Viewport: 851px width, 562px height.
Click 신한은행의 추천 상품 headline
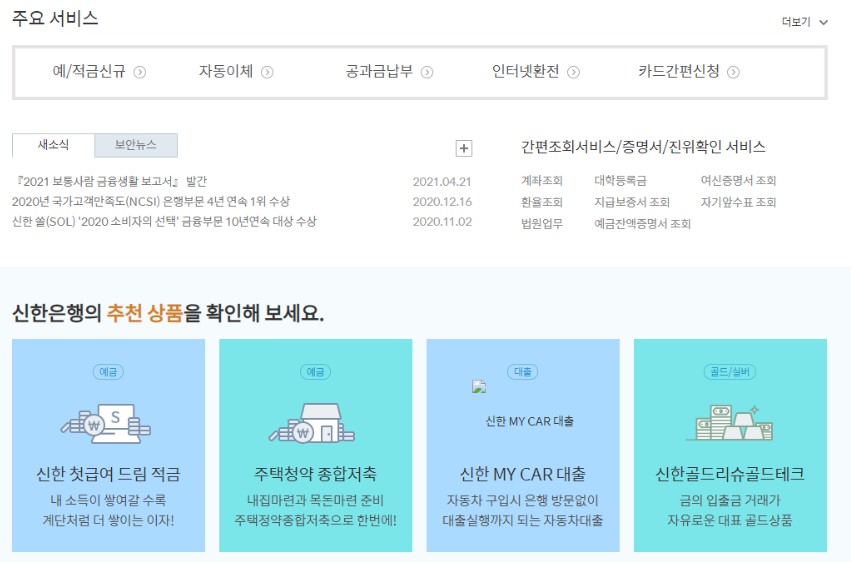[x=168, y=313]
